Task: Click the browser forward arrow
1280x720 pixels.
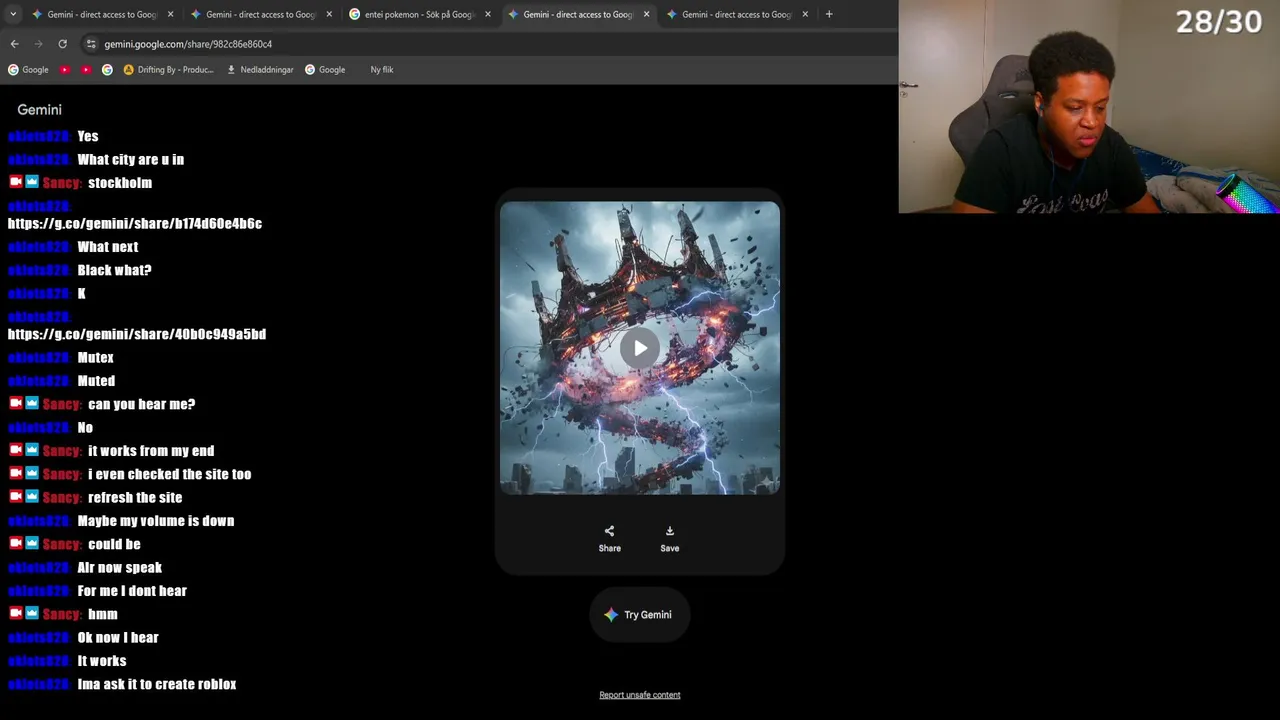Action: pyautogui.click(x=38, y=44)
